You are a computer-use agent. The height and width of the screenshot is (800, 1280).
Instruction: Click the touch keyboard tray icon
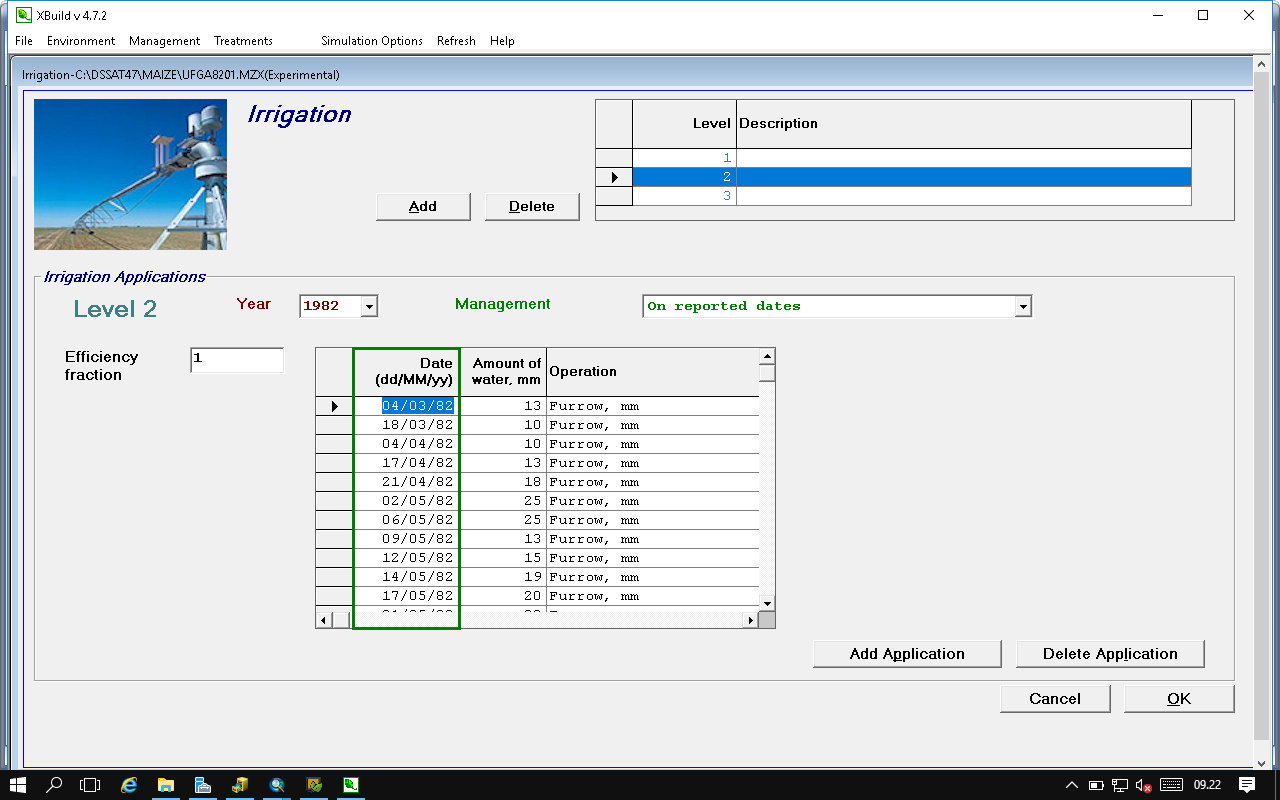point(1171,785)
